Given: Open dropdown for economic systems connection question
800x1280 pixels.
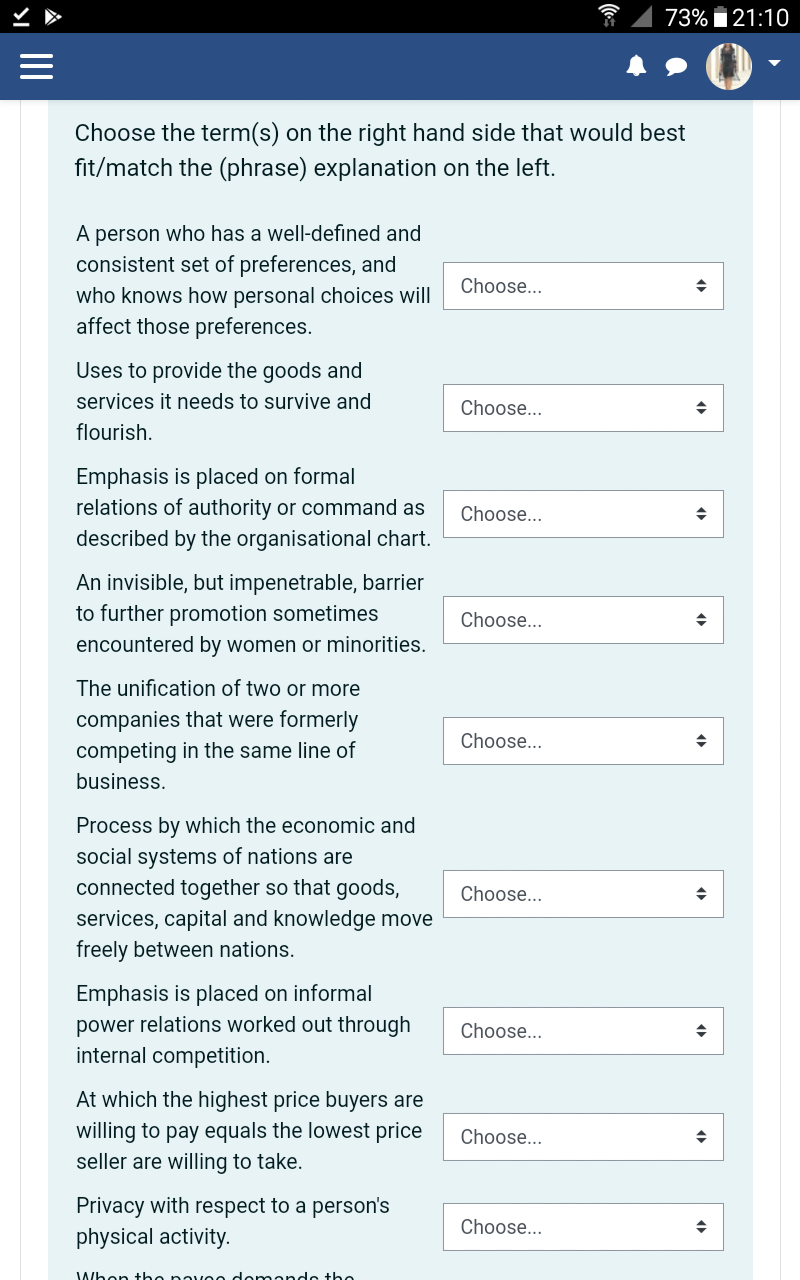Looking at the screenshot, I should 583,893.
